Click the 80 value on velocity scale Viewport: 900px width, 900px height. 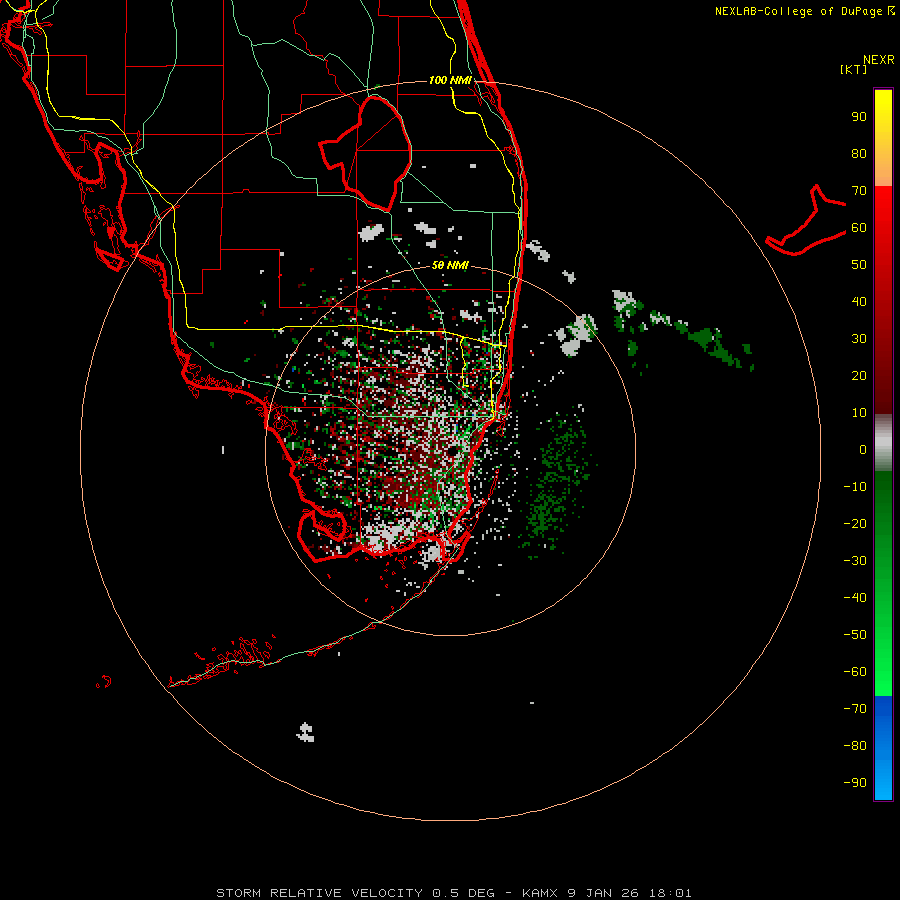859,153
